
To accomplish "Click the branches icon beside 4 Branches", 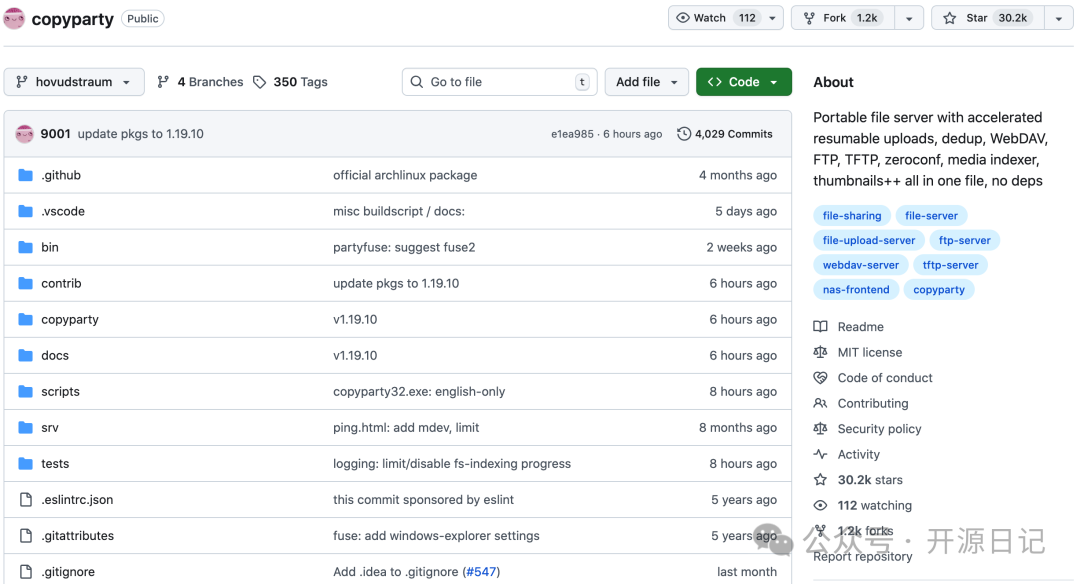I will [x=163, y=82].
